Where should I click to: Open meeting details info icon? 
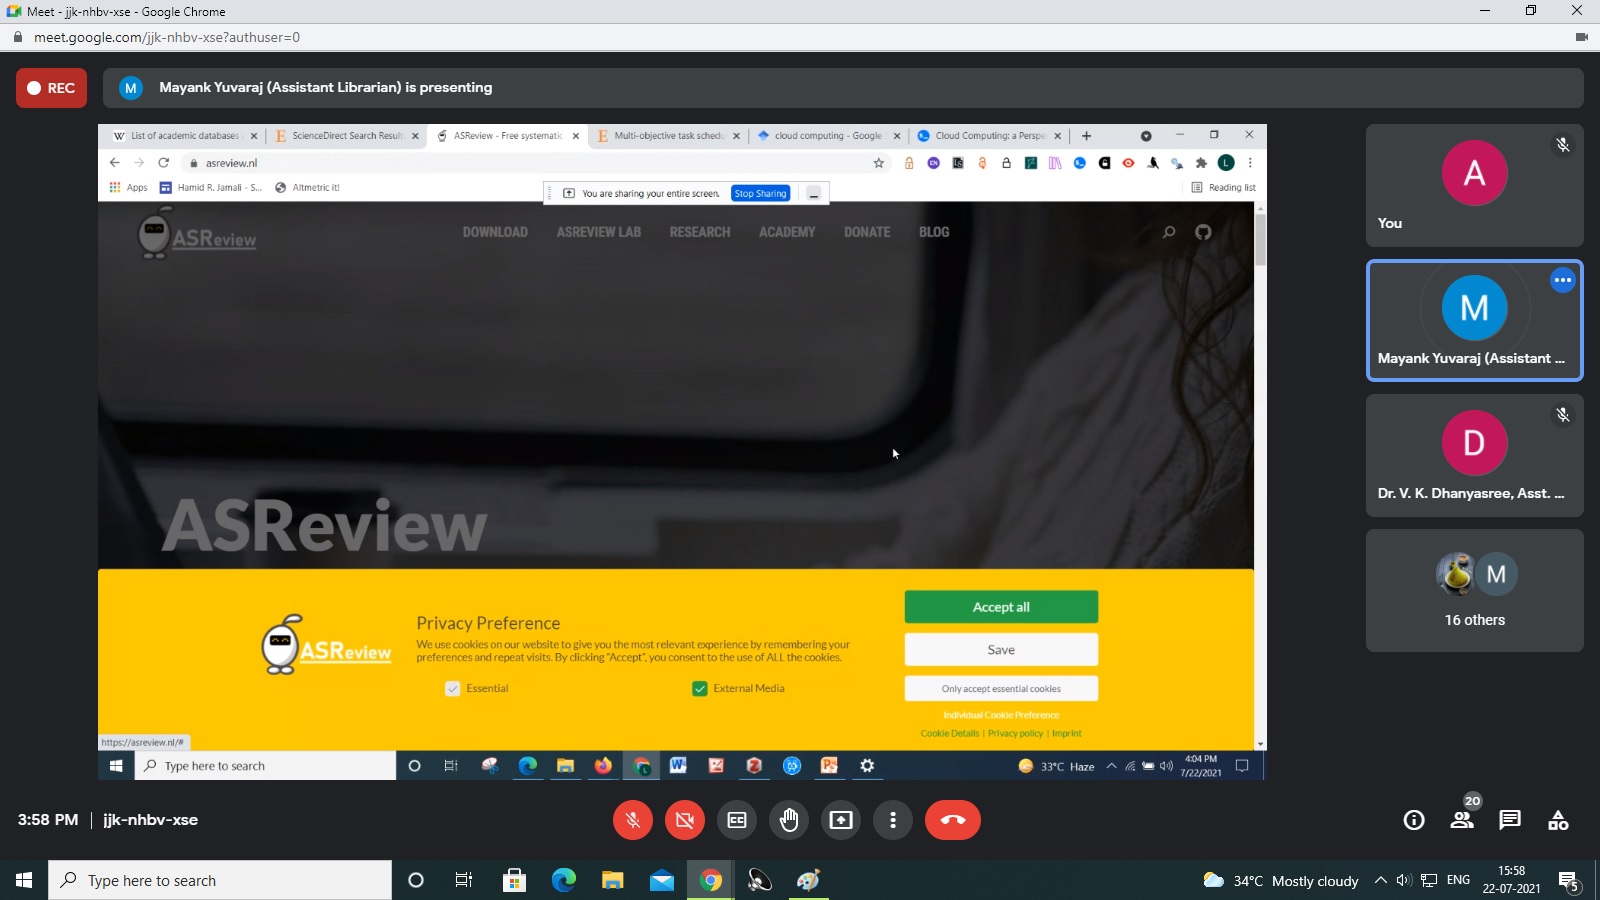(x=1414, y=820)
